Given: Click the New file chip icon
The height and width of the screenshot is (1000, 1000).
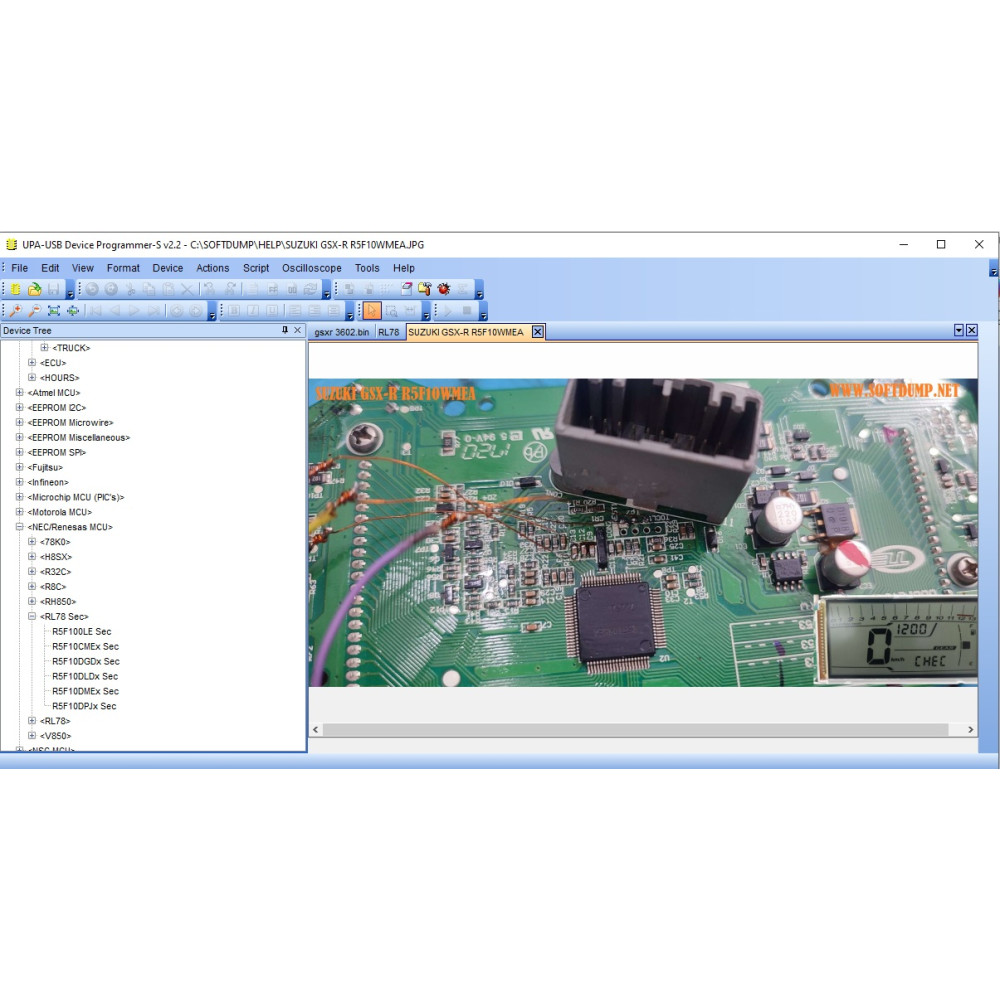Looking at the screenshot, I should click(x=15, y=289).
